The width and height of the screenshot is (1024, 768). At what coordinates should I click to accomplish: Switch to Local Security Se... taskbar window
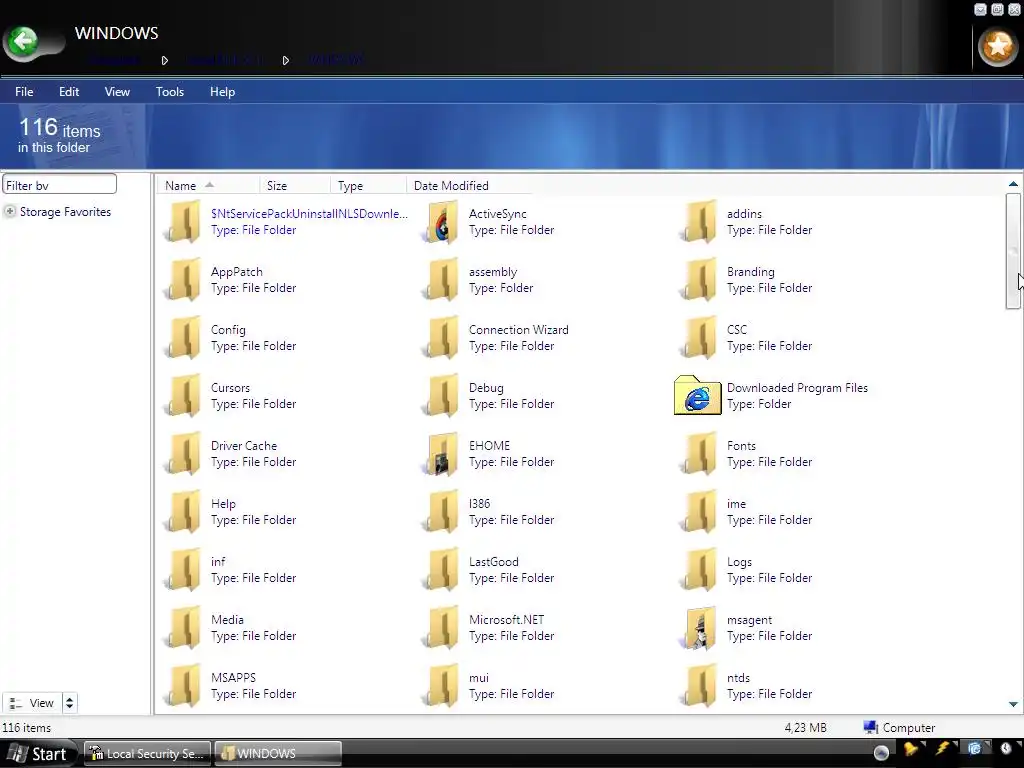pos(148,754)
